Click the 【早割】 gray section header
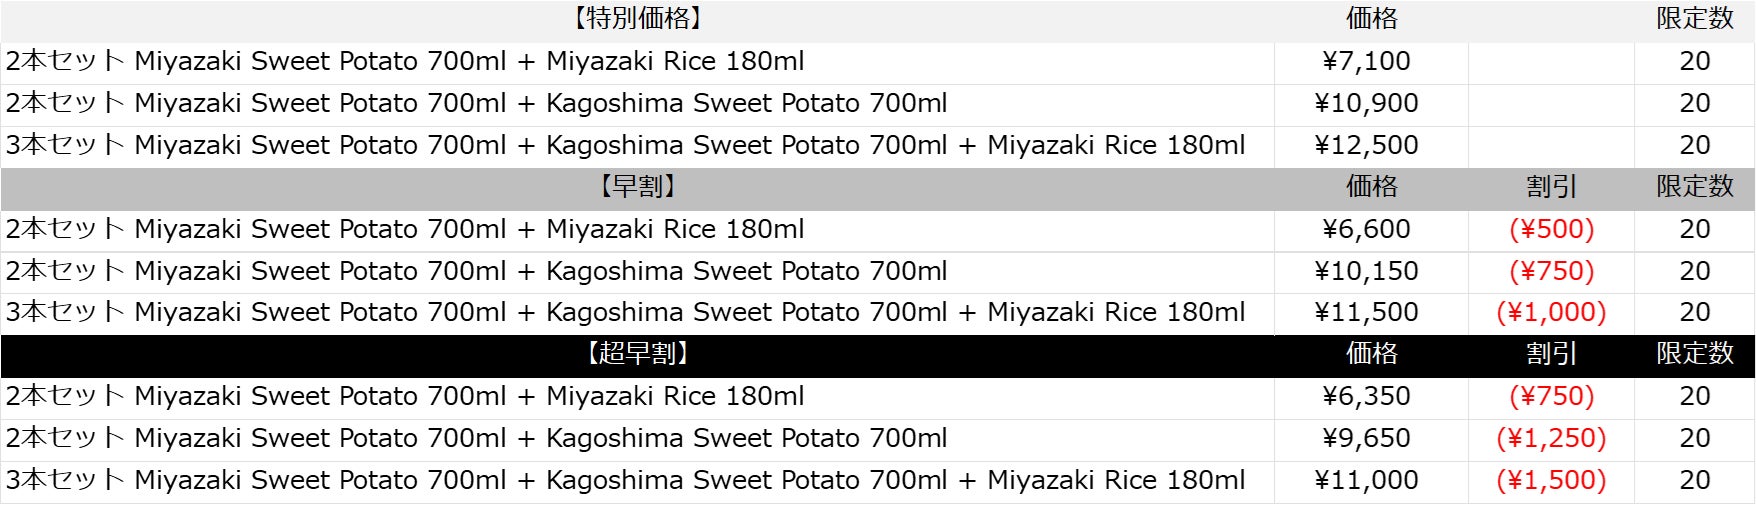Image resolution: width=1756 pixels, height=505 pixels. click(x=637, y=187)
